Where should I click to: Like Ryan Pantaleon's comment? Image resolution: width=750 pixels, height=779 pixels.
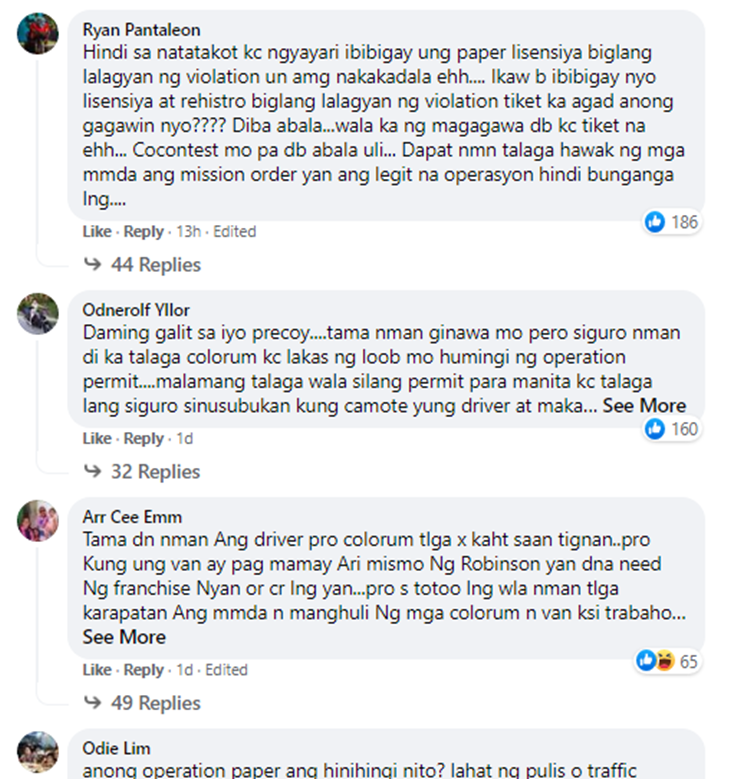(x=97, y=232)
